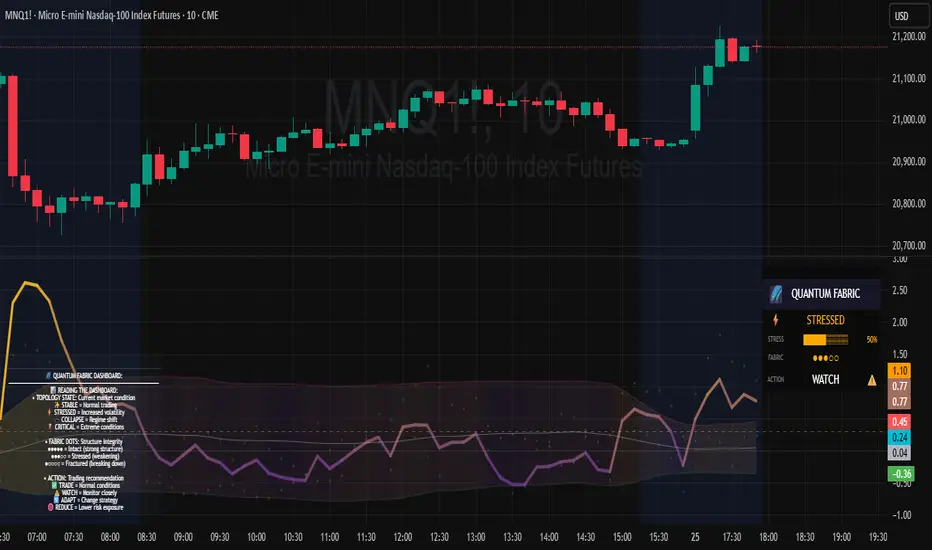Image resolution: width=932 pixels, height=550 pixels.
Task: Click the yellow WATCH triangle in the legend
Action: (57, 493)
